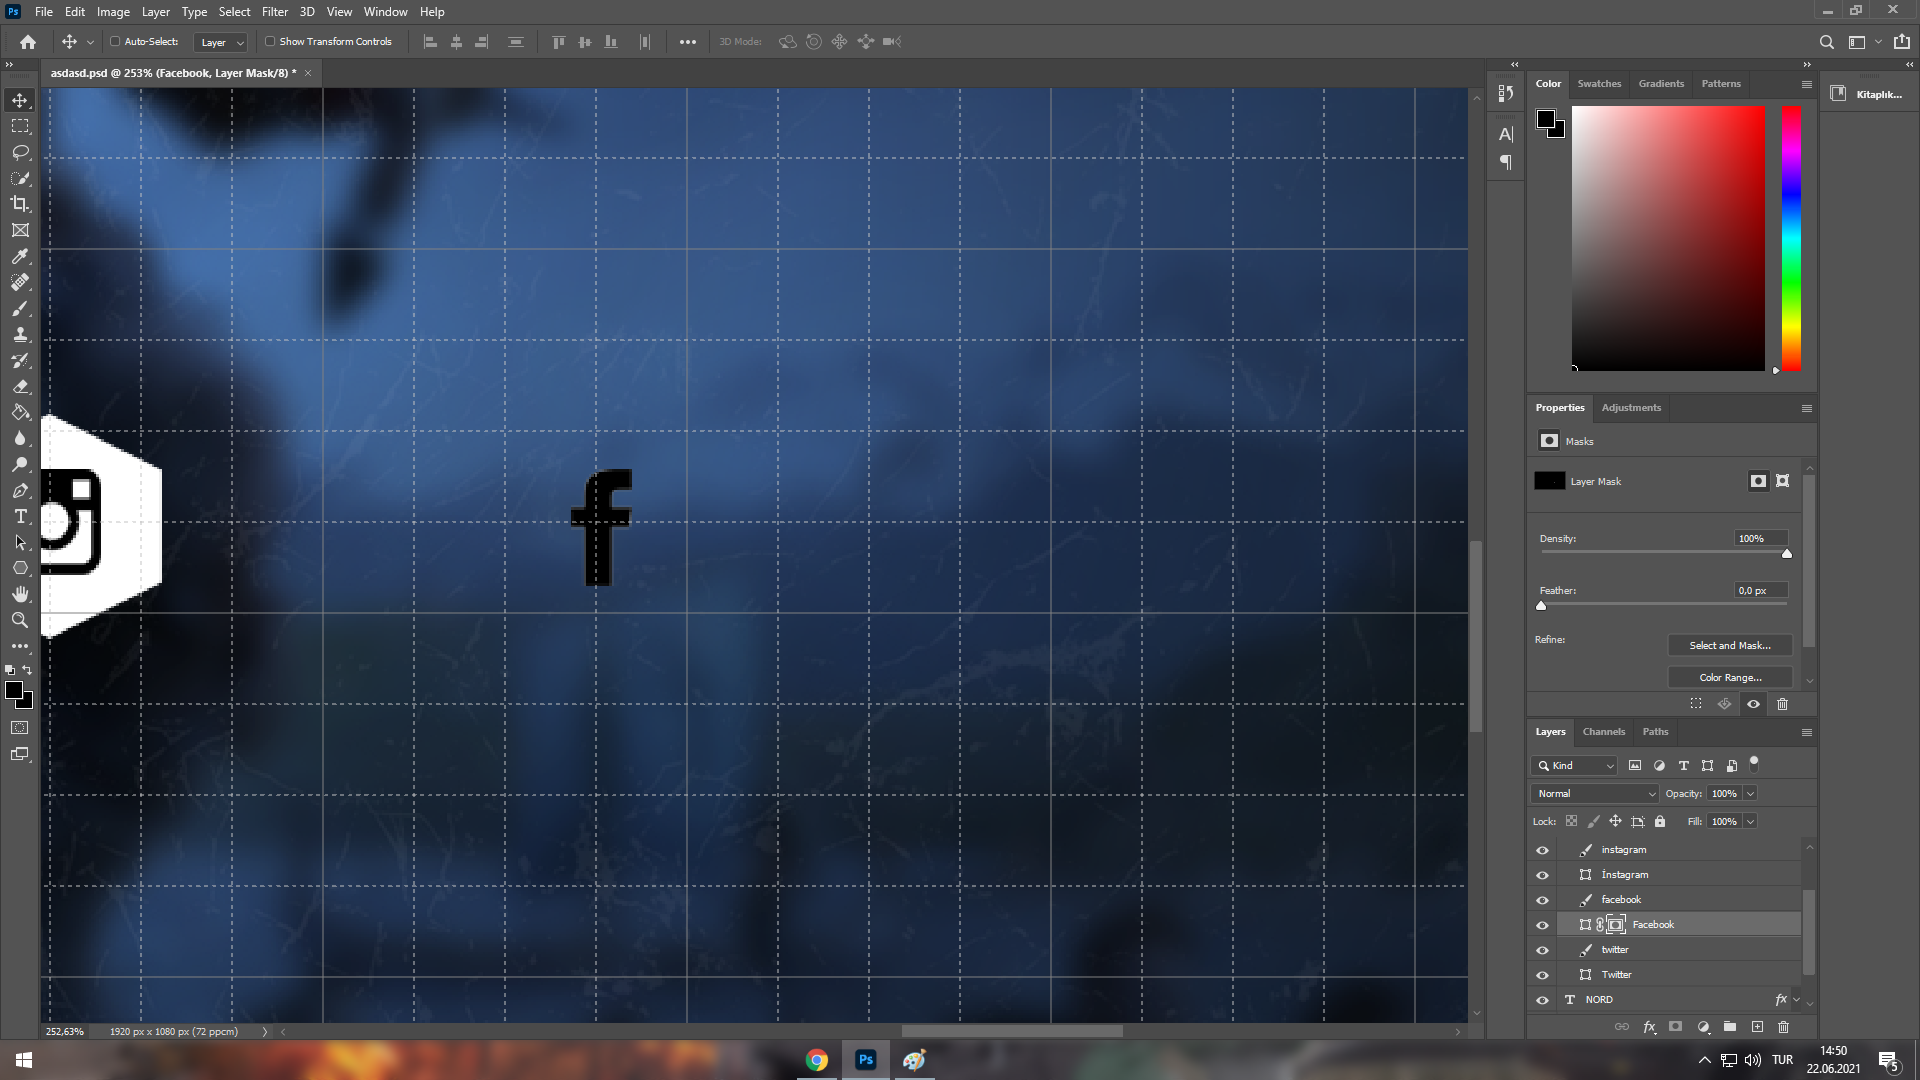Open the blend mode Normal dropdown

(1594, 793)
